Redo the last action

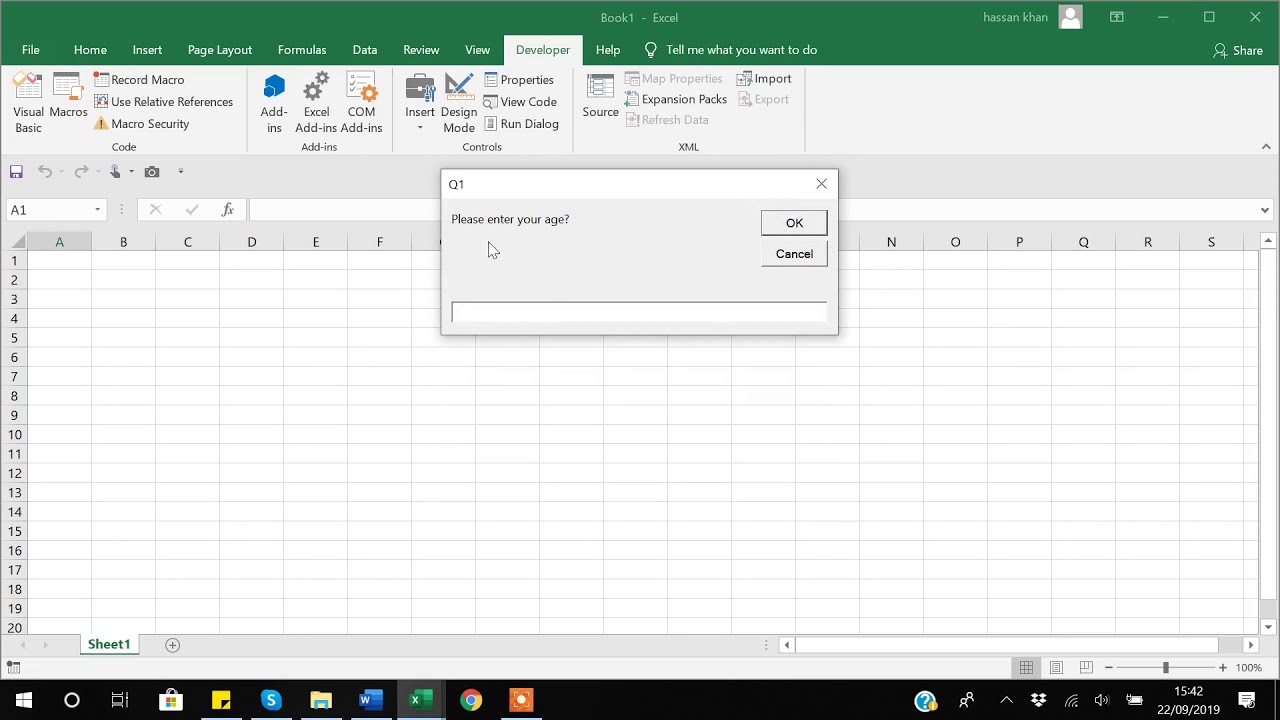coord(81,171)
